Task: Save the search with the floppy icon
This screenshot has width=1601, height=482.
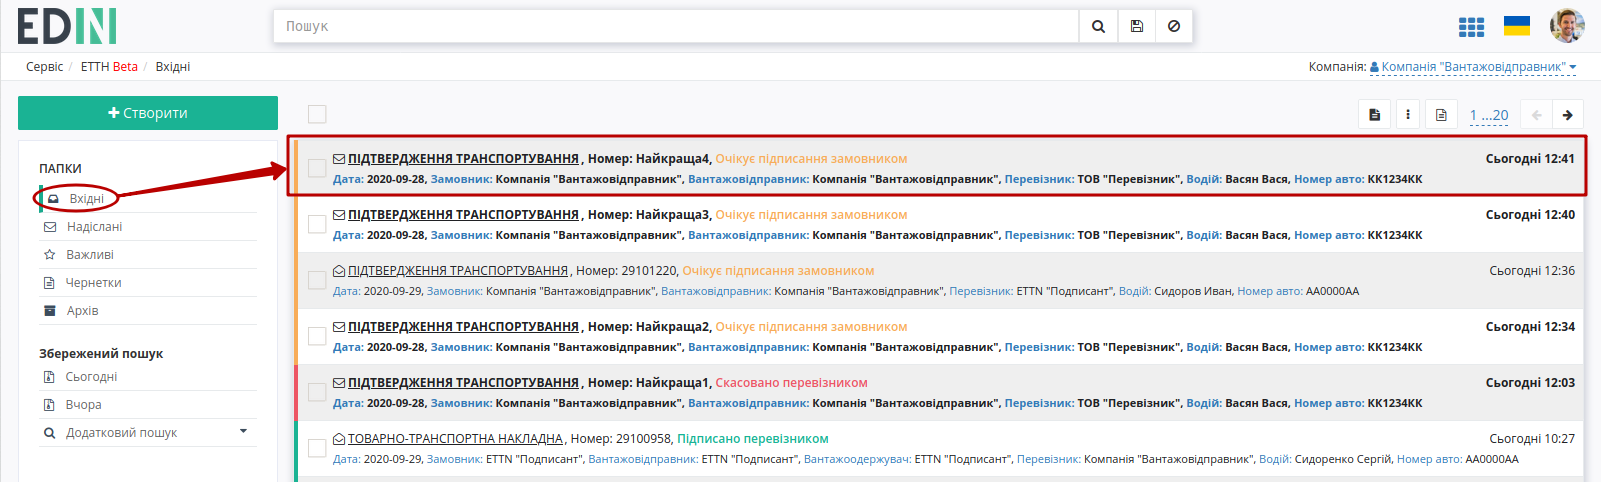Action: pos(1137,26)
